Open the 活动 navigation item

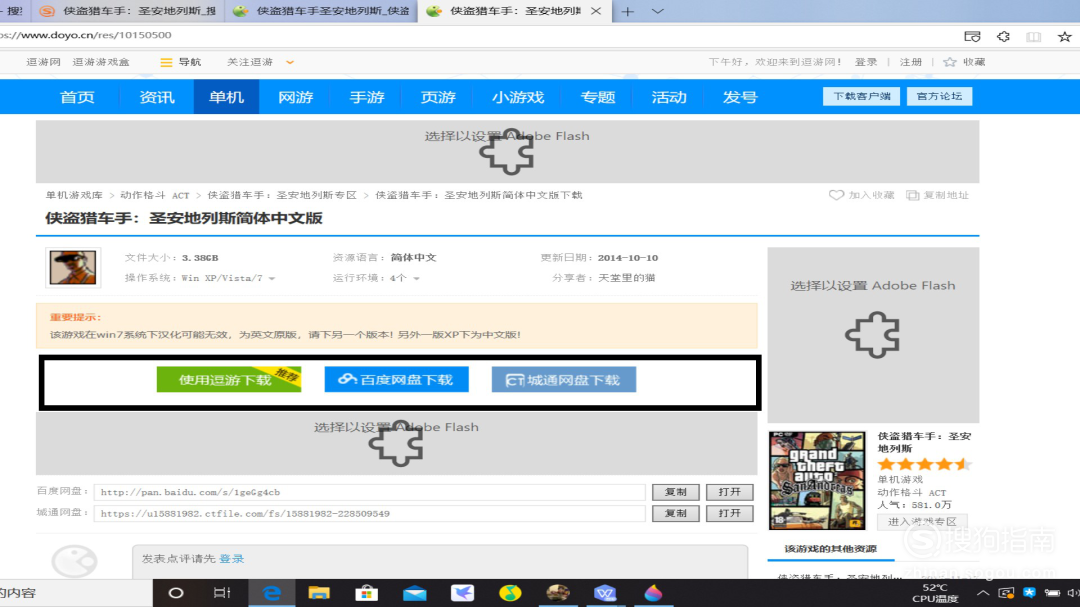(669, 97)
